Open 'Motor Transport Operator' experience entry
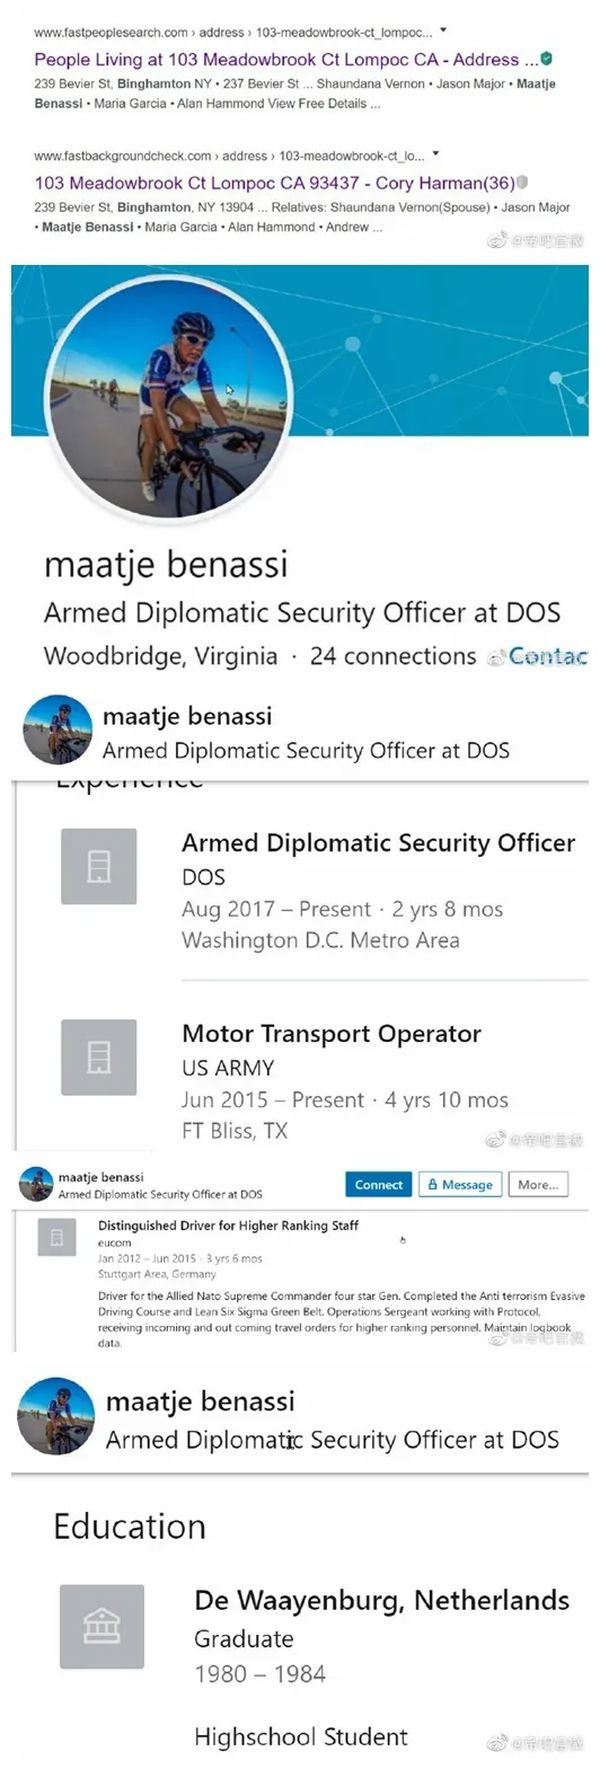Image resolution: width=600 pixels, height=1769 pixels. (331, 1034)
